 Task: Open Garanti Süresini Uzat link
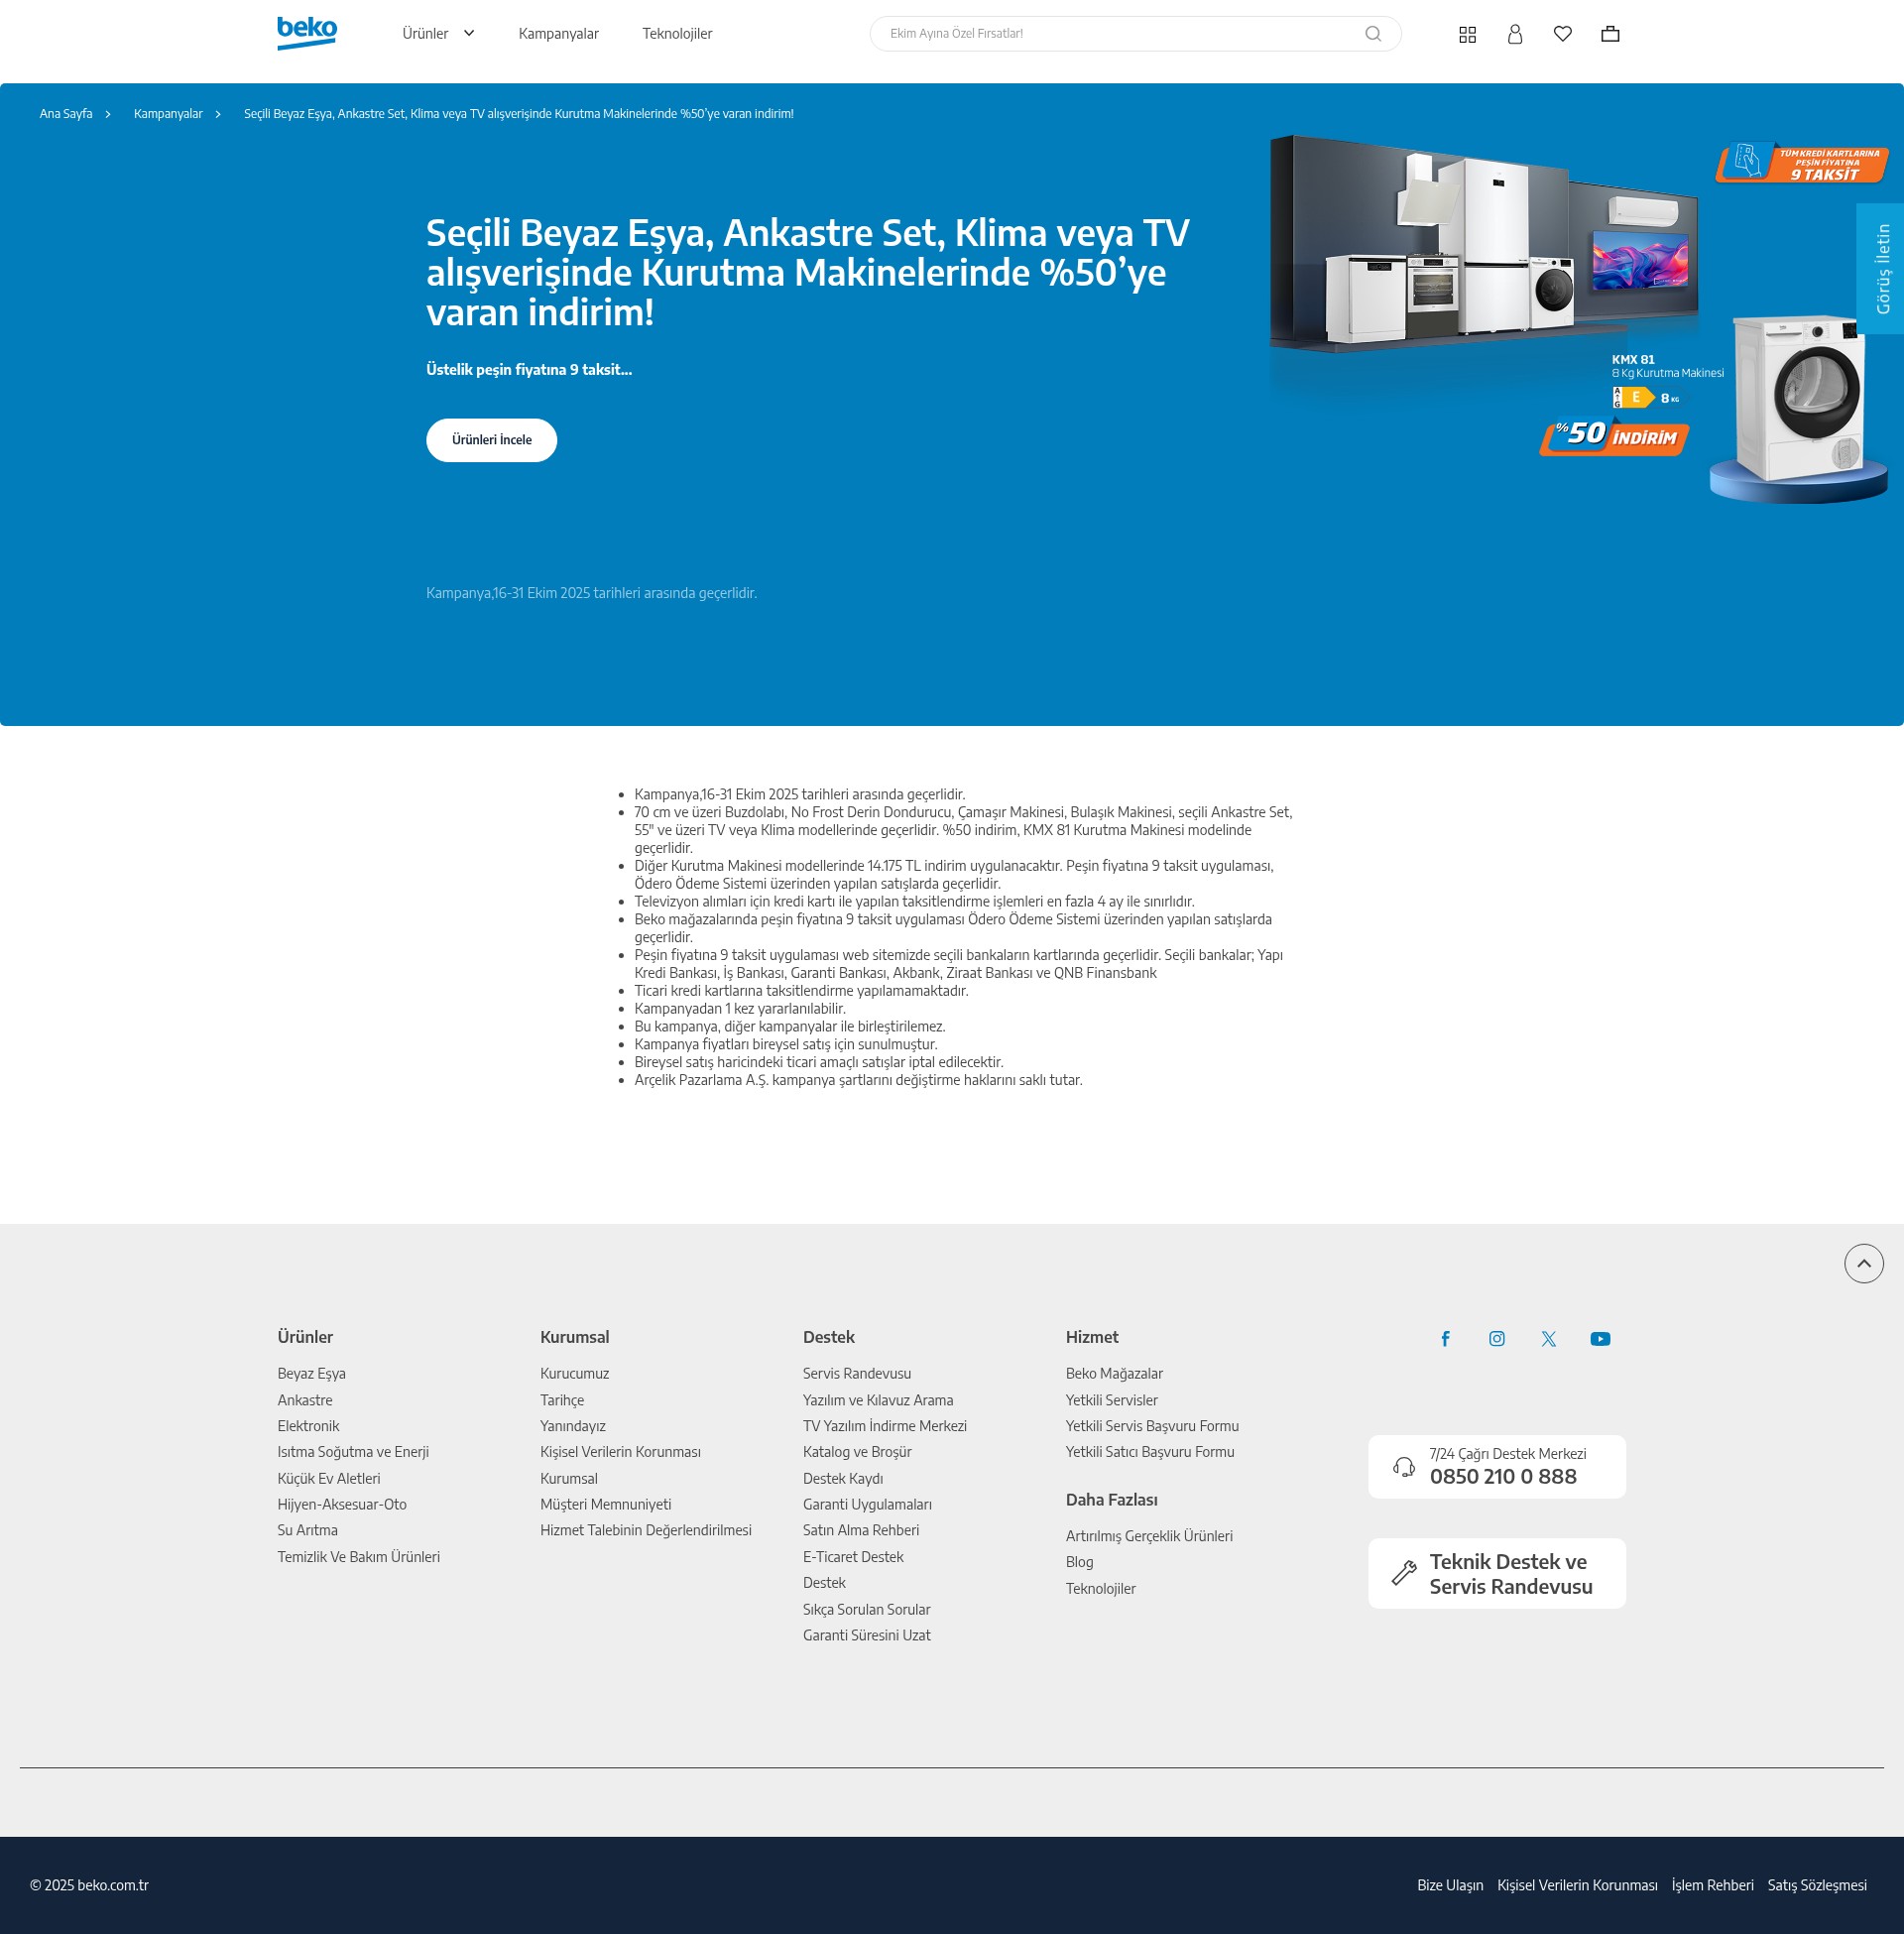pyautogui.click(x=867, y=1635)
